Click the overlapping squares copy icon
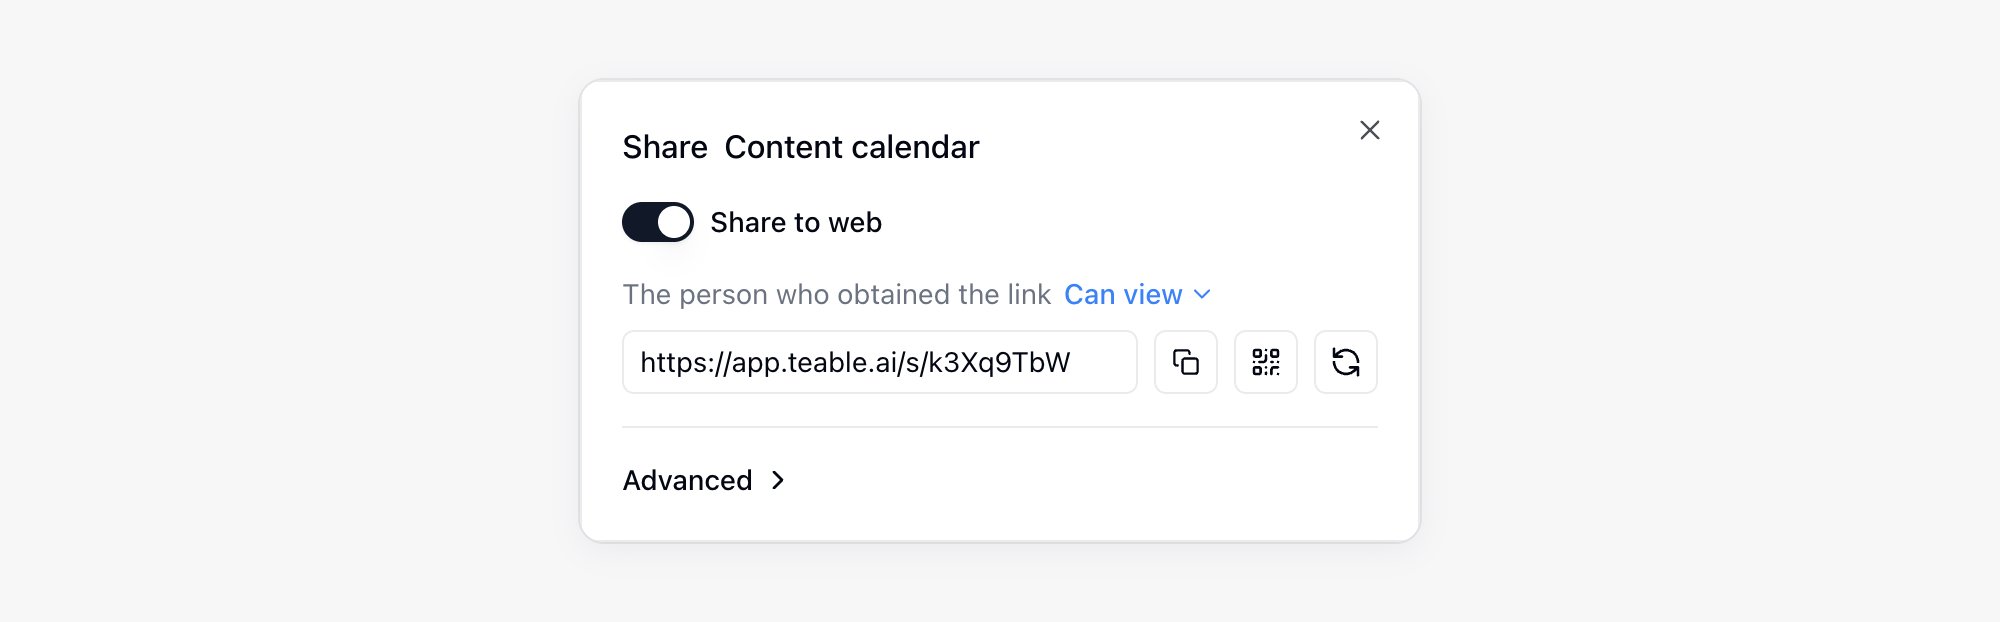This screenshot has height=622, width=2000. pyautogui.click(x=1186, y=362)
